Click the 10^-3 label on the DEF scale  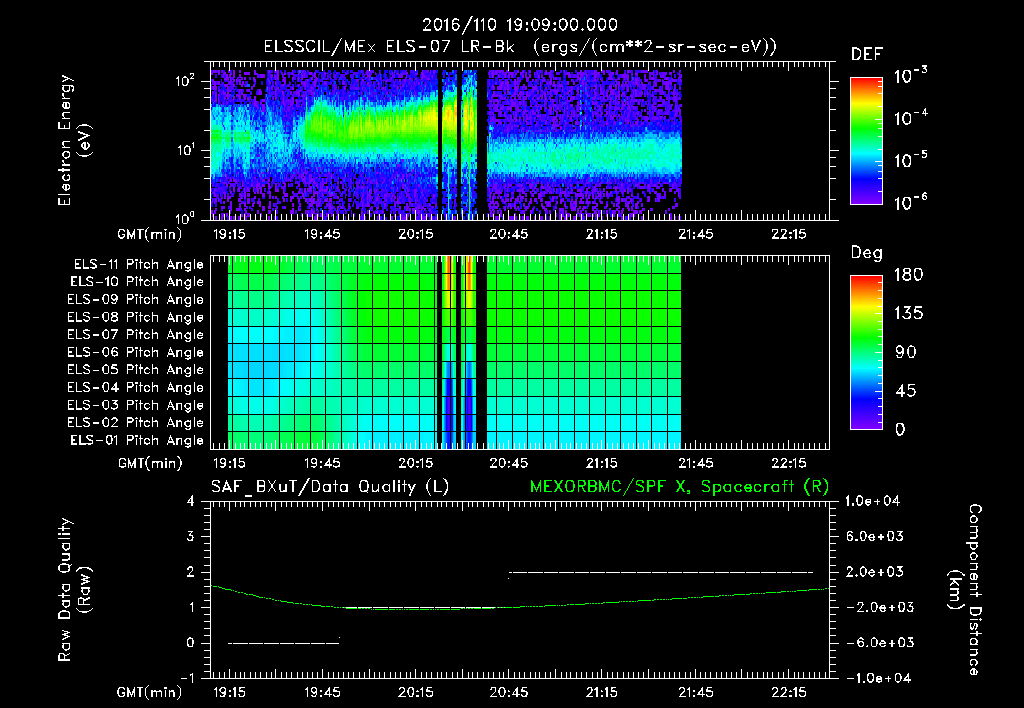pyautogui.click(x=910, y=76)
